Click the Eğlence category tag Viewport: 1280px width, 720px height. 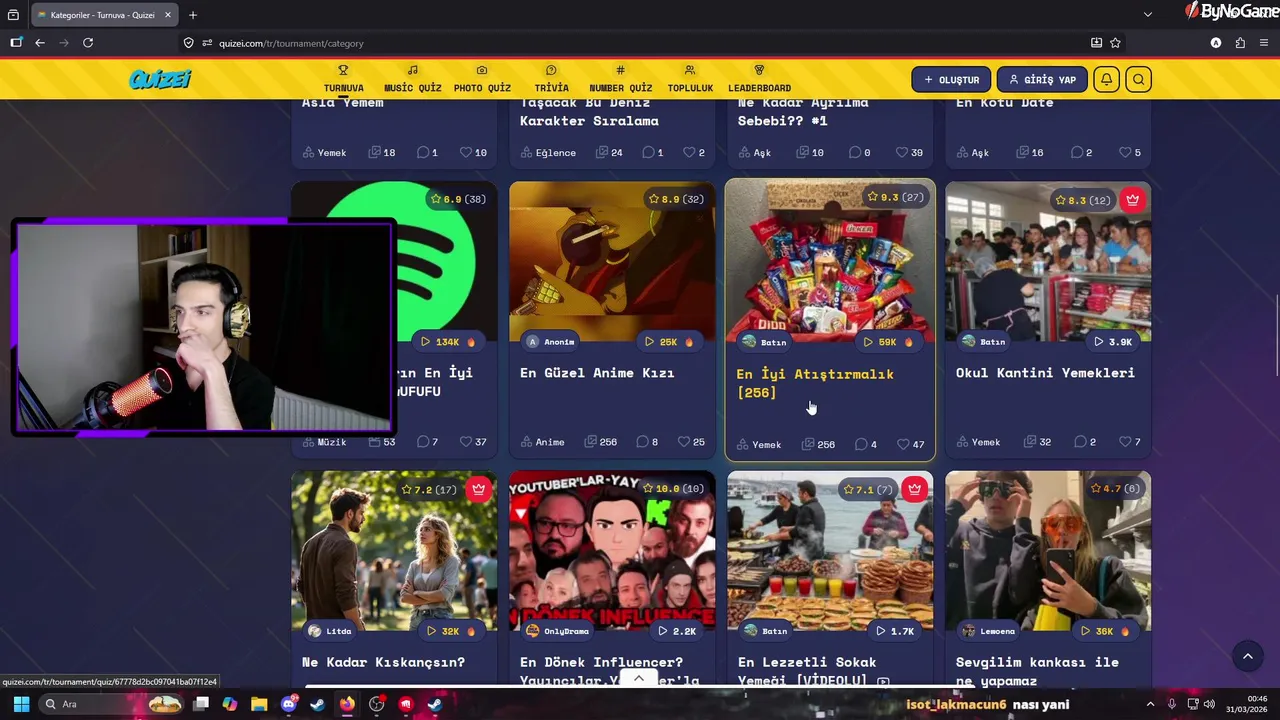548,153
